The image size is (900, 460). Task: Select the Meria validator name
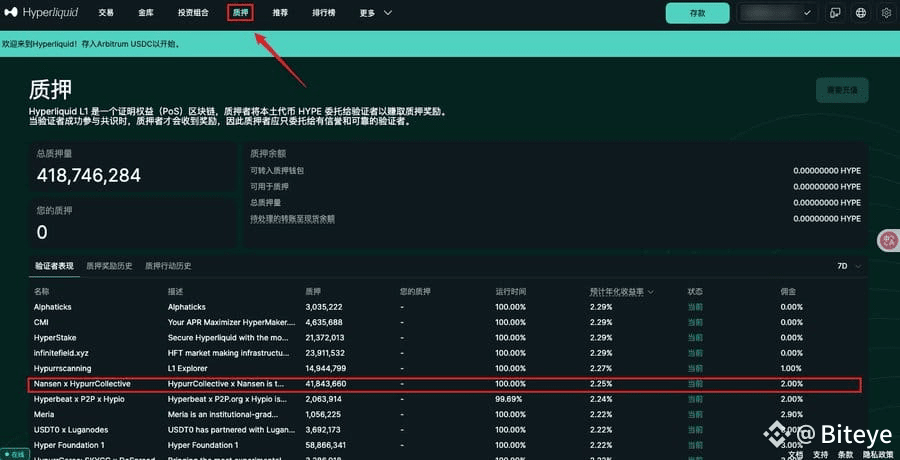coord(44,414)
